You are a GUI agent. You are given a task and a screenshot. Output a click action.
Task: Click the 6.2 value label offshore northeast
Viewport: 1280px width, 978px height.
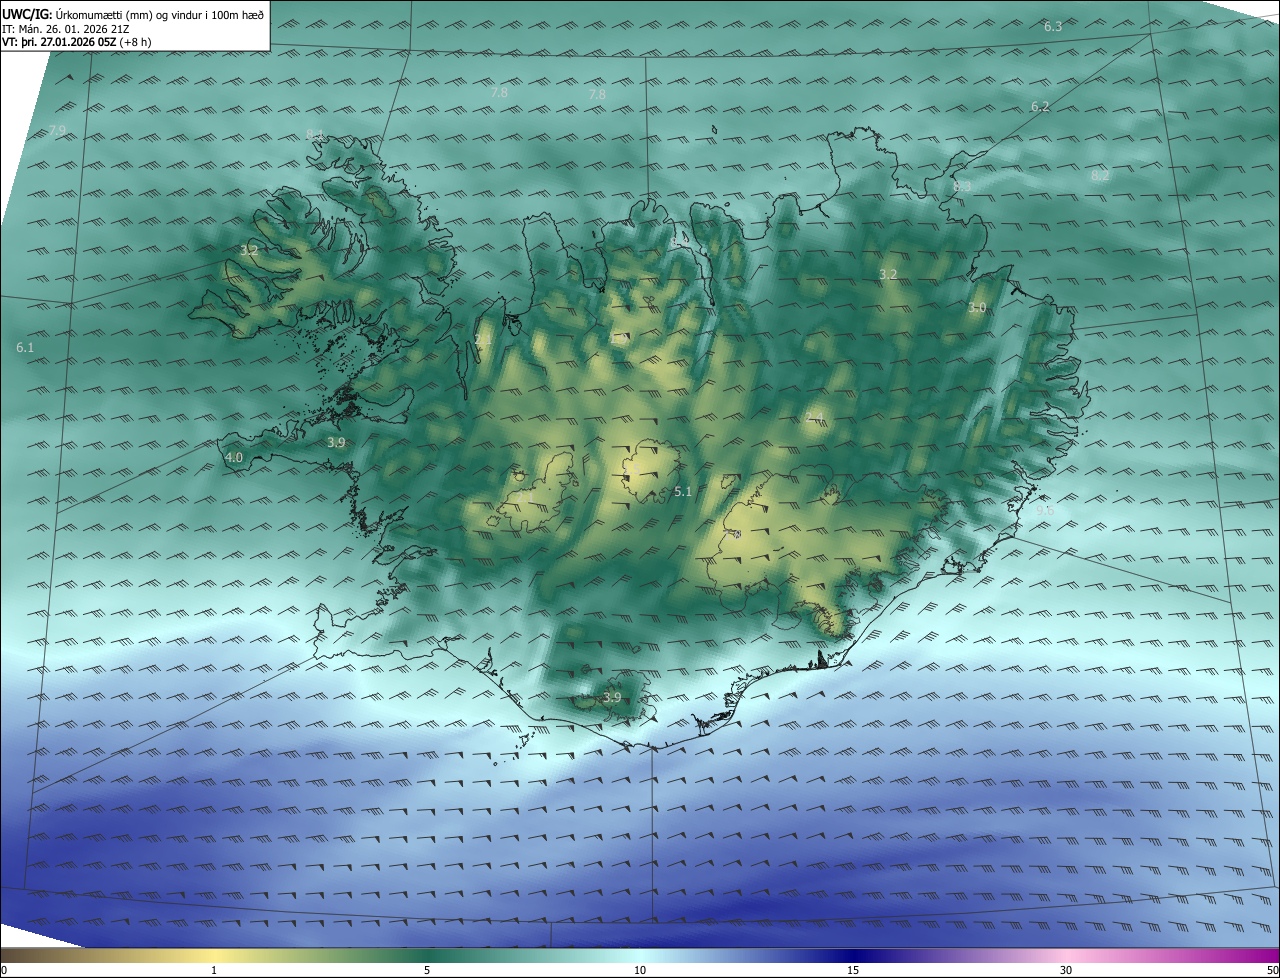(x=1040, y=106)
